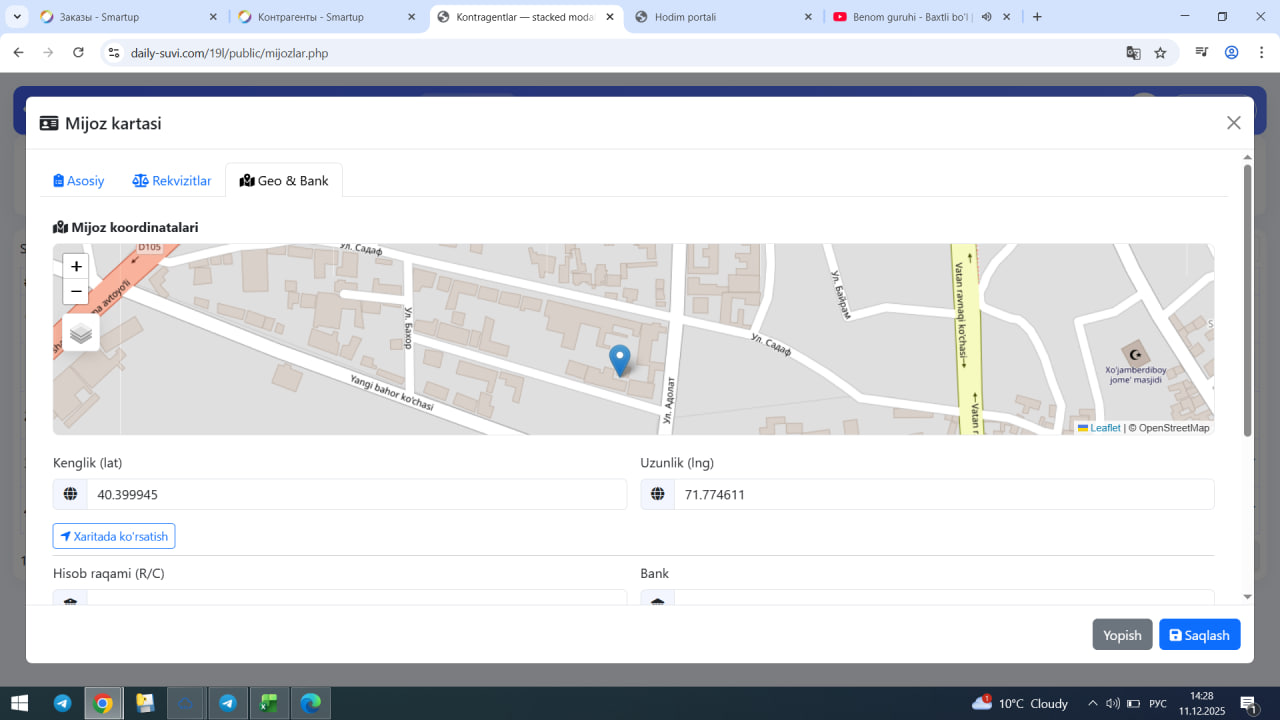Expand the browser tab search dropdown

point(17,17)
